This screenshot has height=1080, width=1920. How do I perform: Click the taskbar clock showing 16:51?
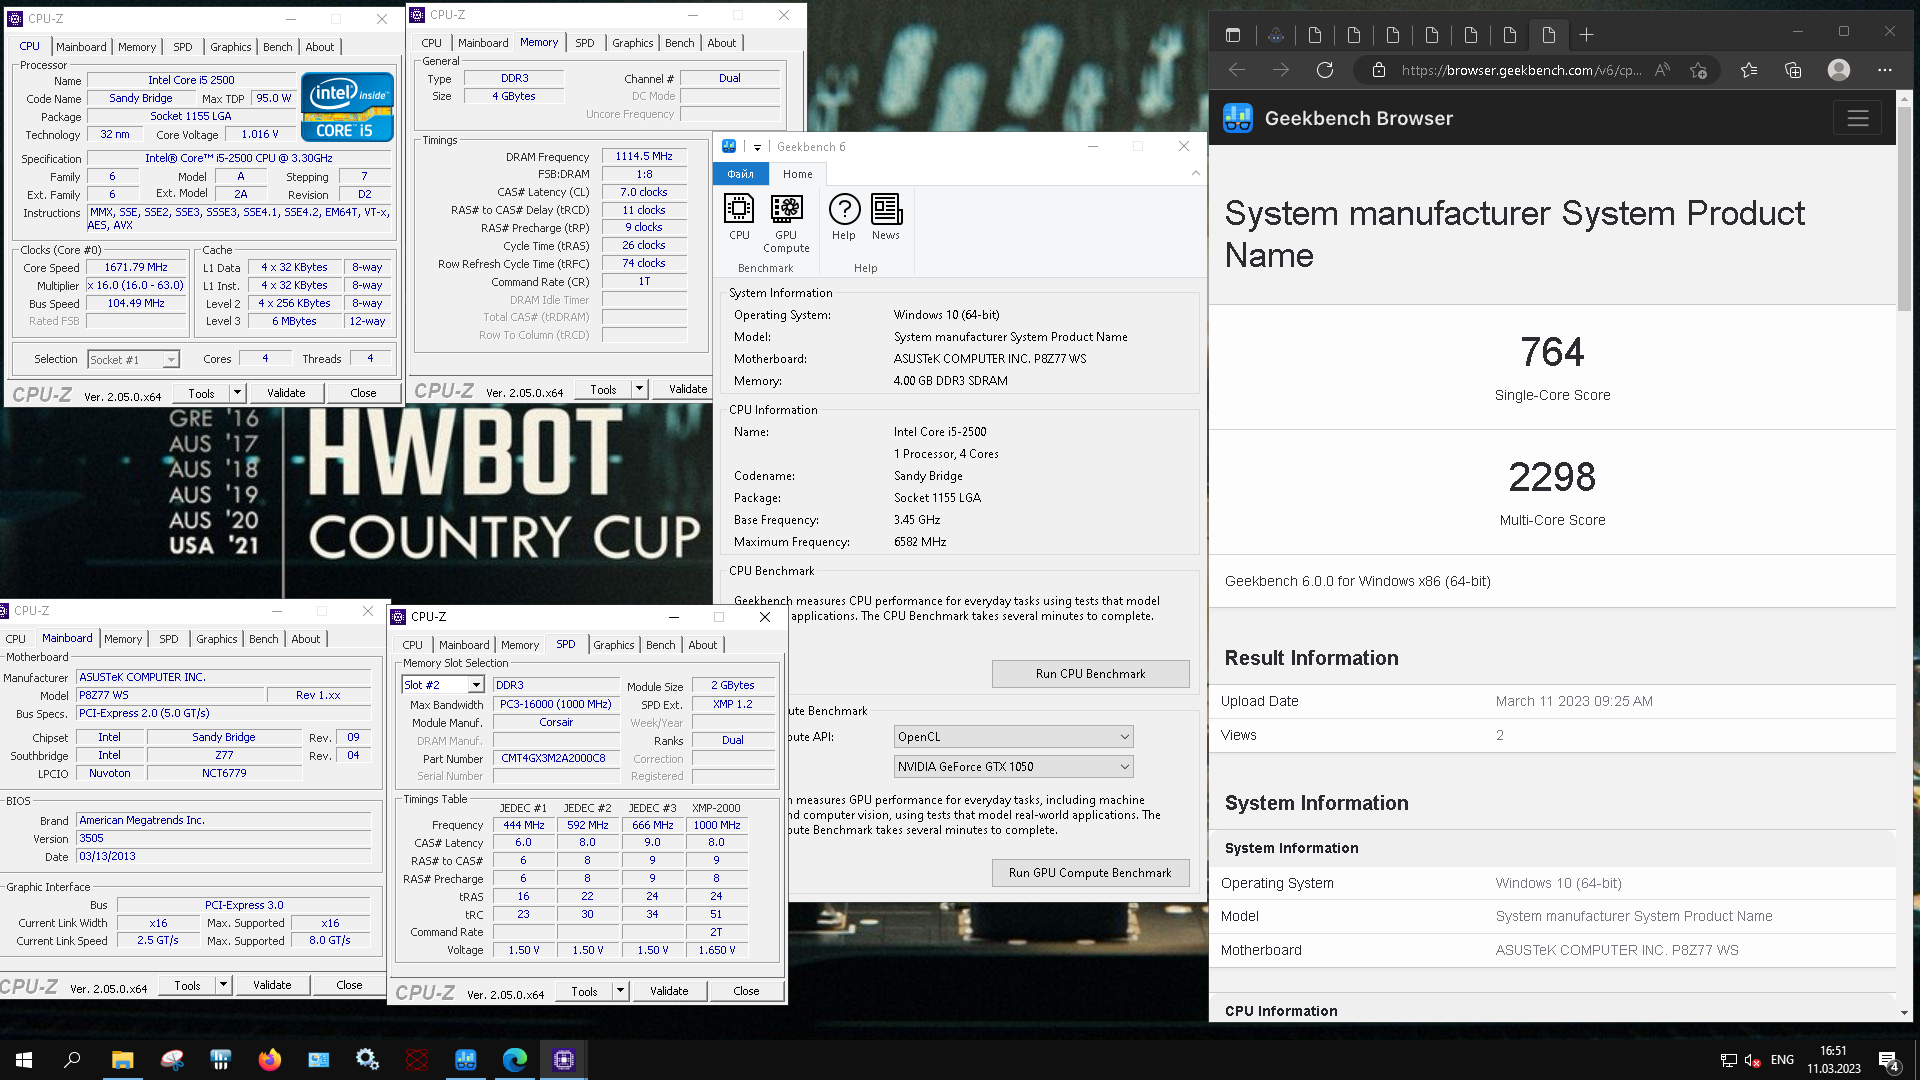(1833, 1060)
